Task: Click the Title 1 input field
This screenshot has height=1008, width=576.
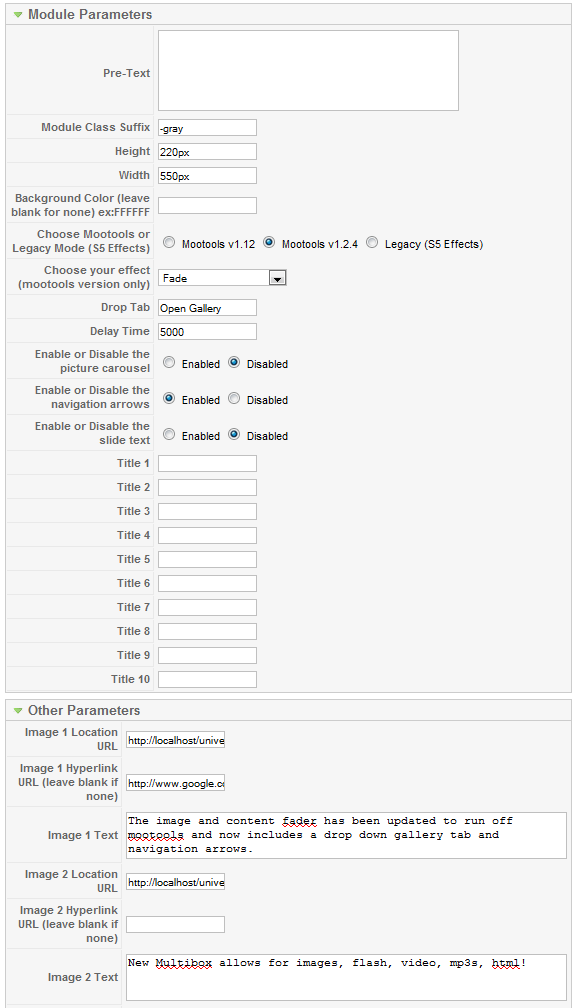Action: pos(208,464)
